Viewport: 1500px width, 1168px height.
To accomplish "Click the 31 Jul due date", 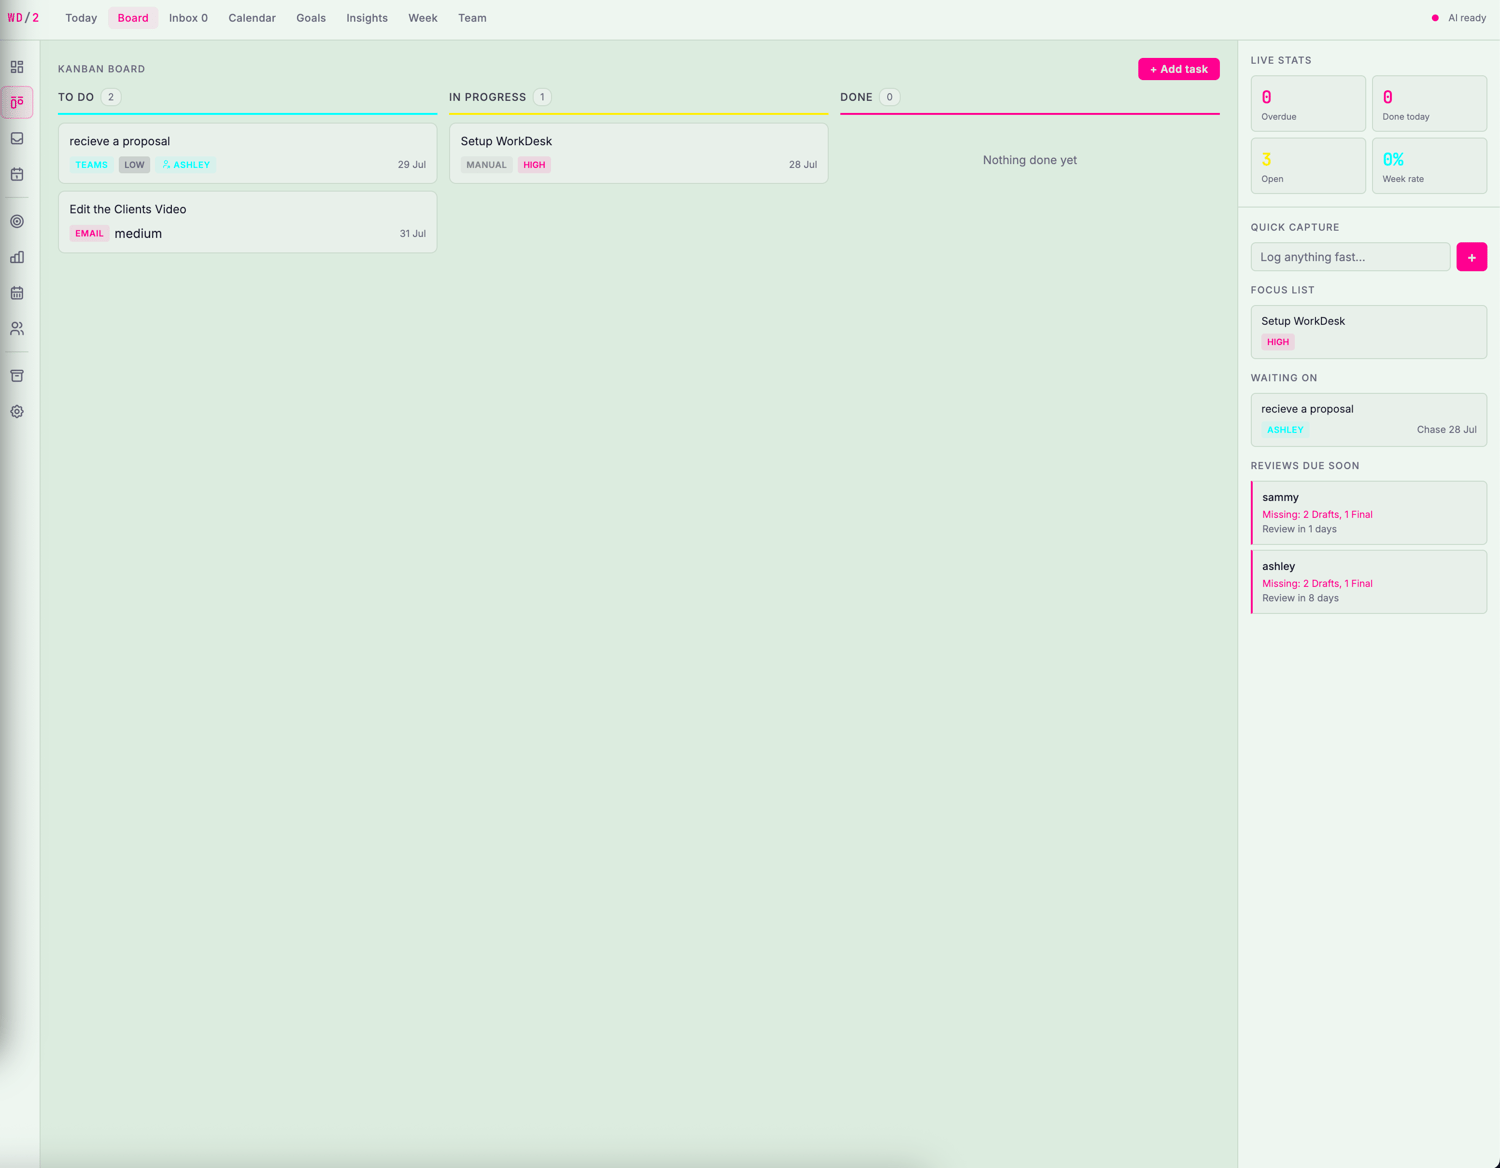I will click(413, 234).
